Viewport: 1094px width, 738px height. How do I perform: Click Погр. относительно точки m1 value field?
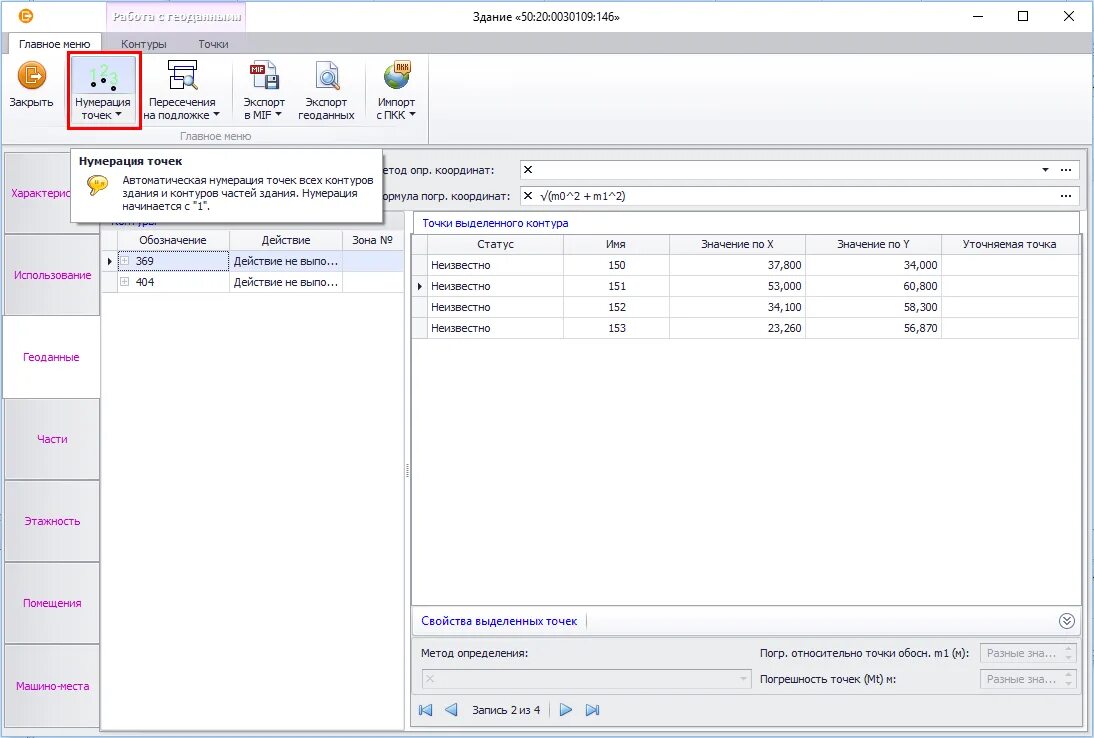coord(1022,653)
